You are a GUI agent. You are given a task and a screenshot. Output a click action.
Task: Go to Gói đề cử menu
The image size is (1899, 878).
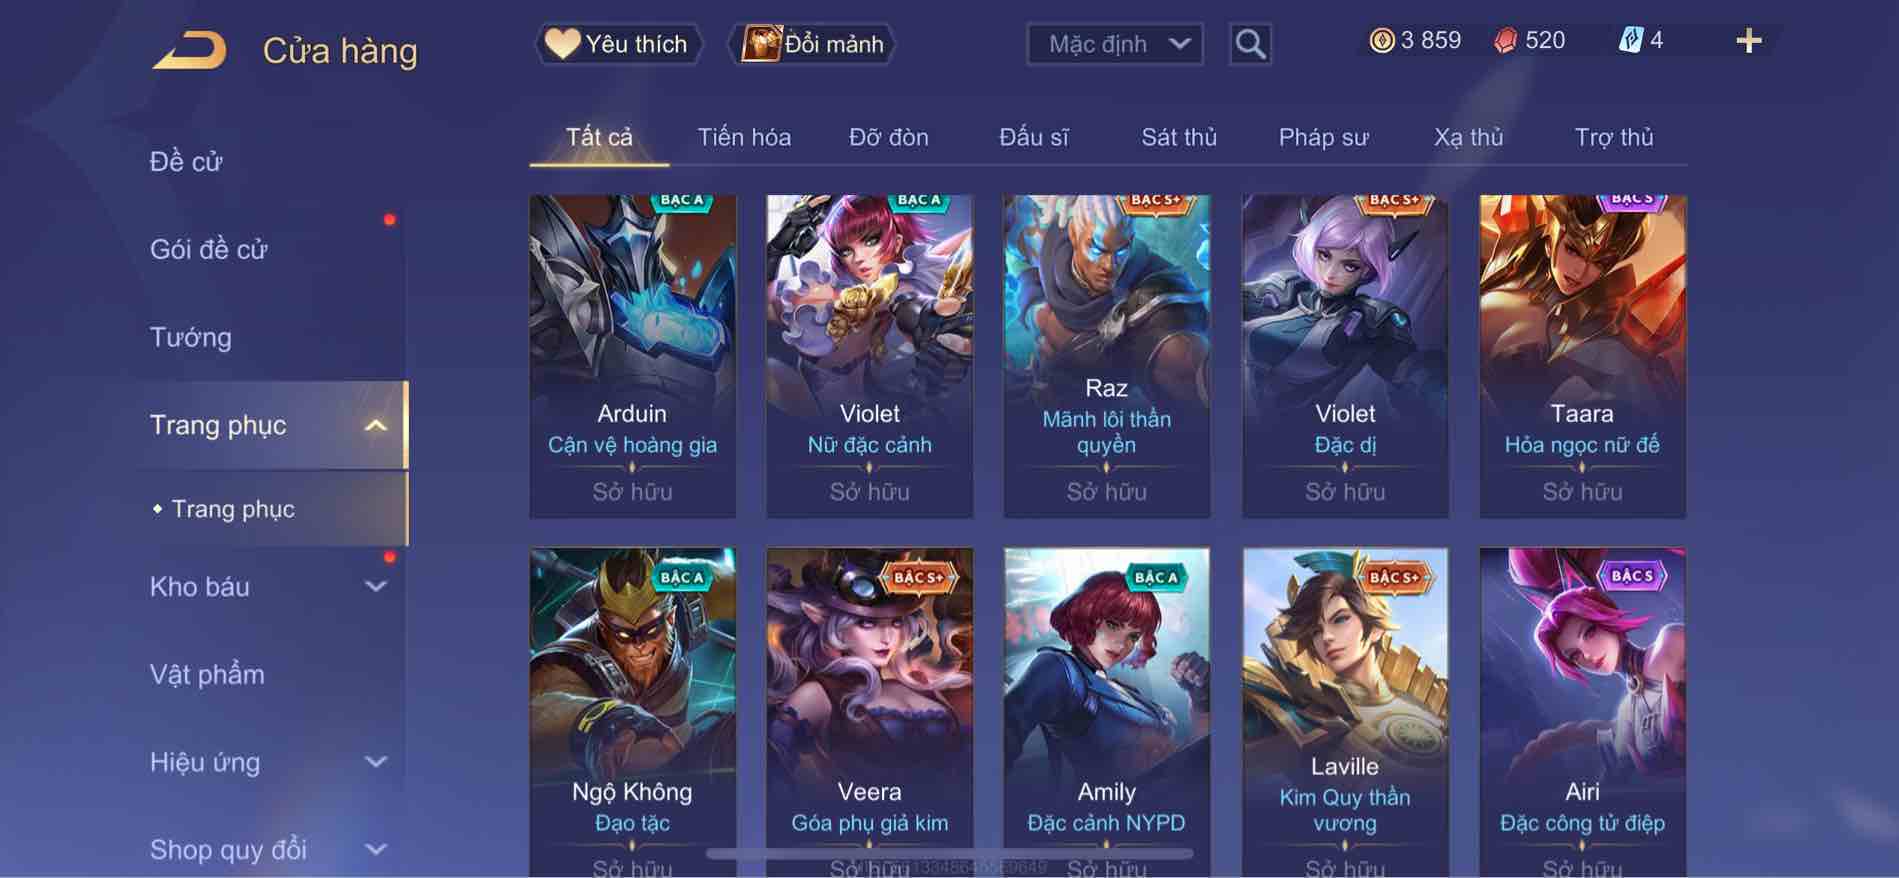pos(209,249)
